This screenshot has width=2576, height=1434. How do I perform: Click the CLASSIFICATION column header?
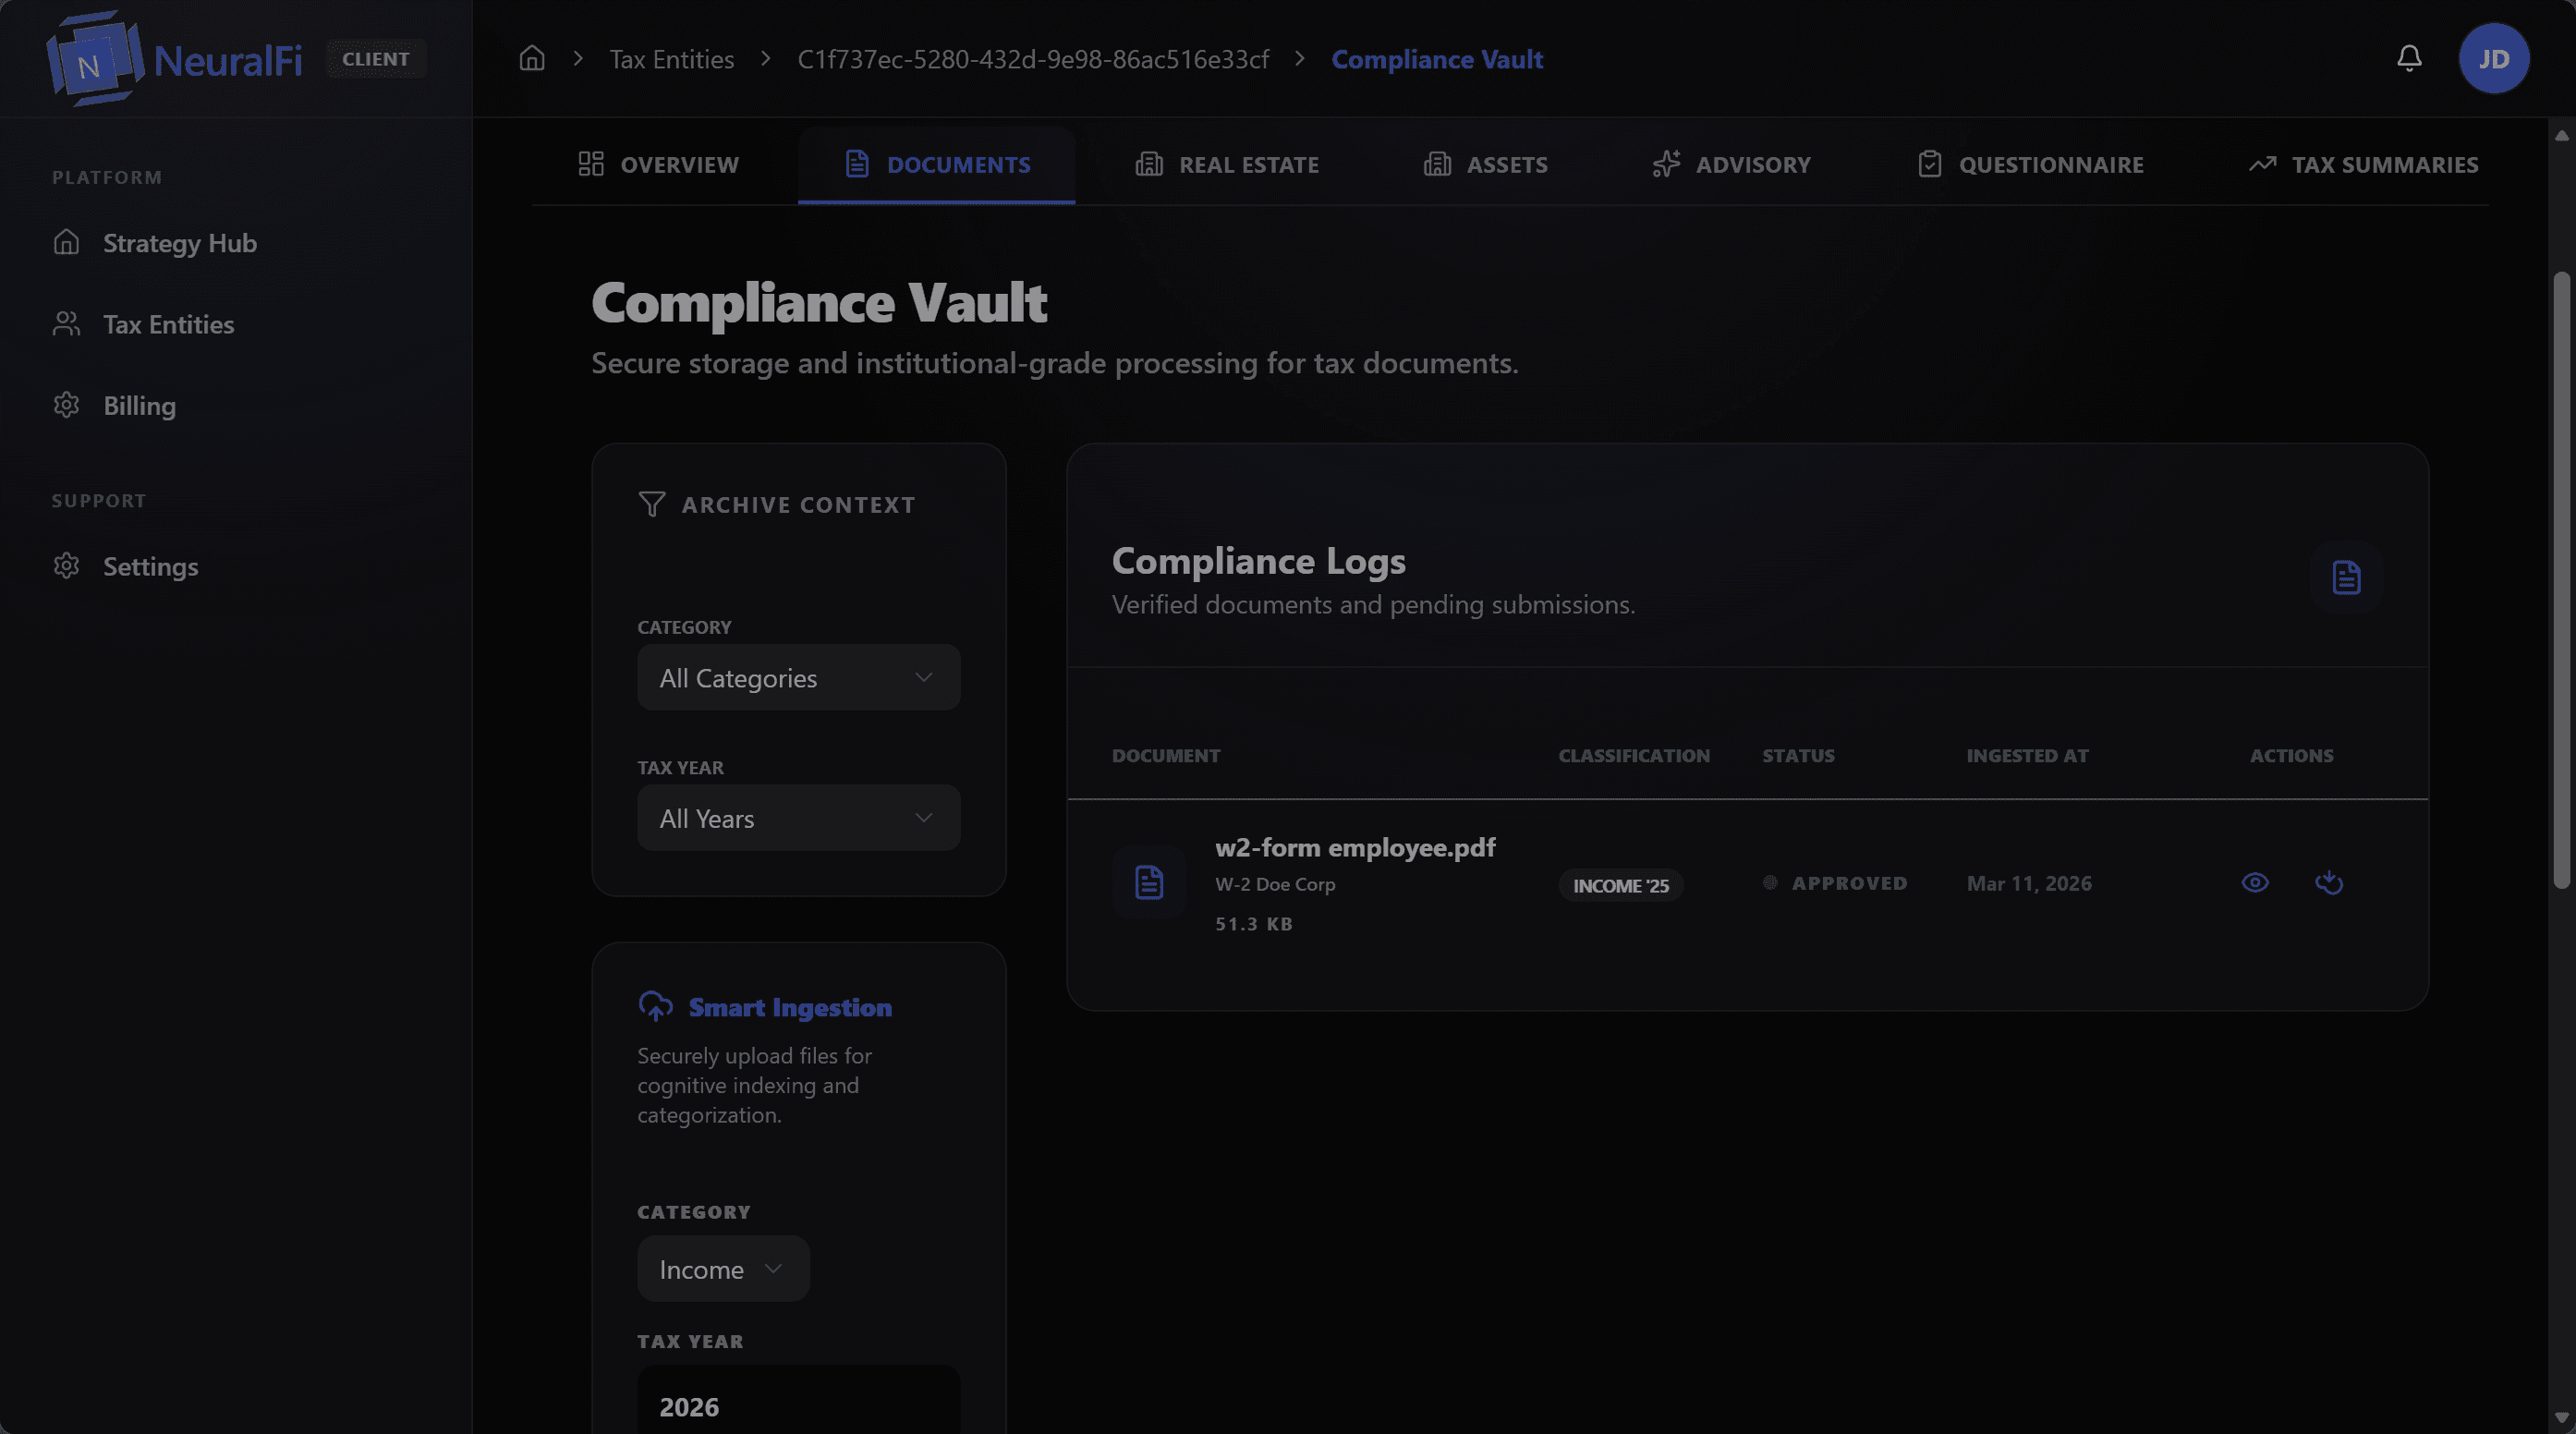click(x=1634, y=755)
